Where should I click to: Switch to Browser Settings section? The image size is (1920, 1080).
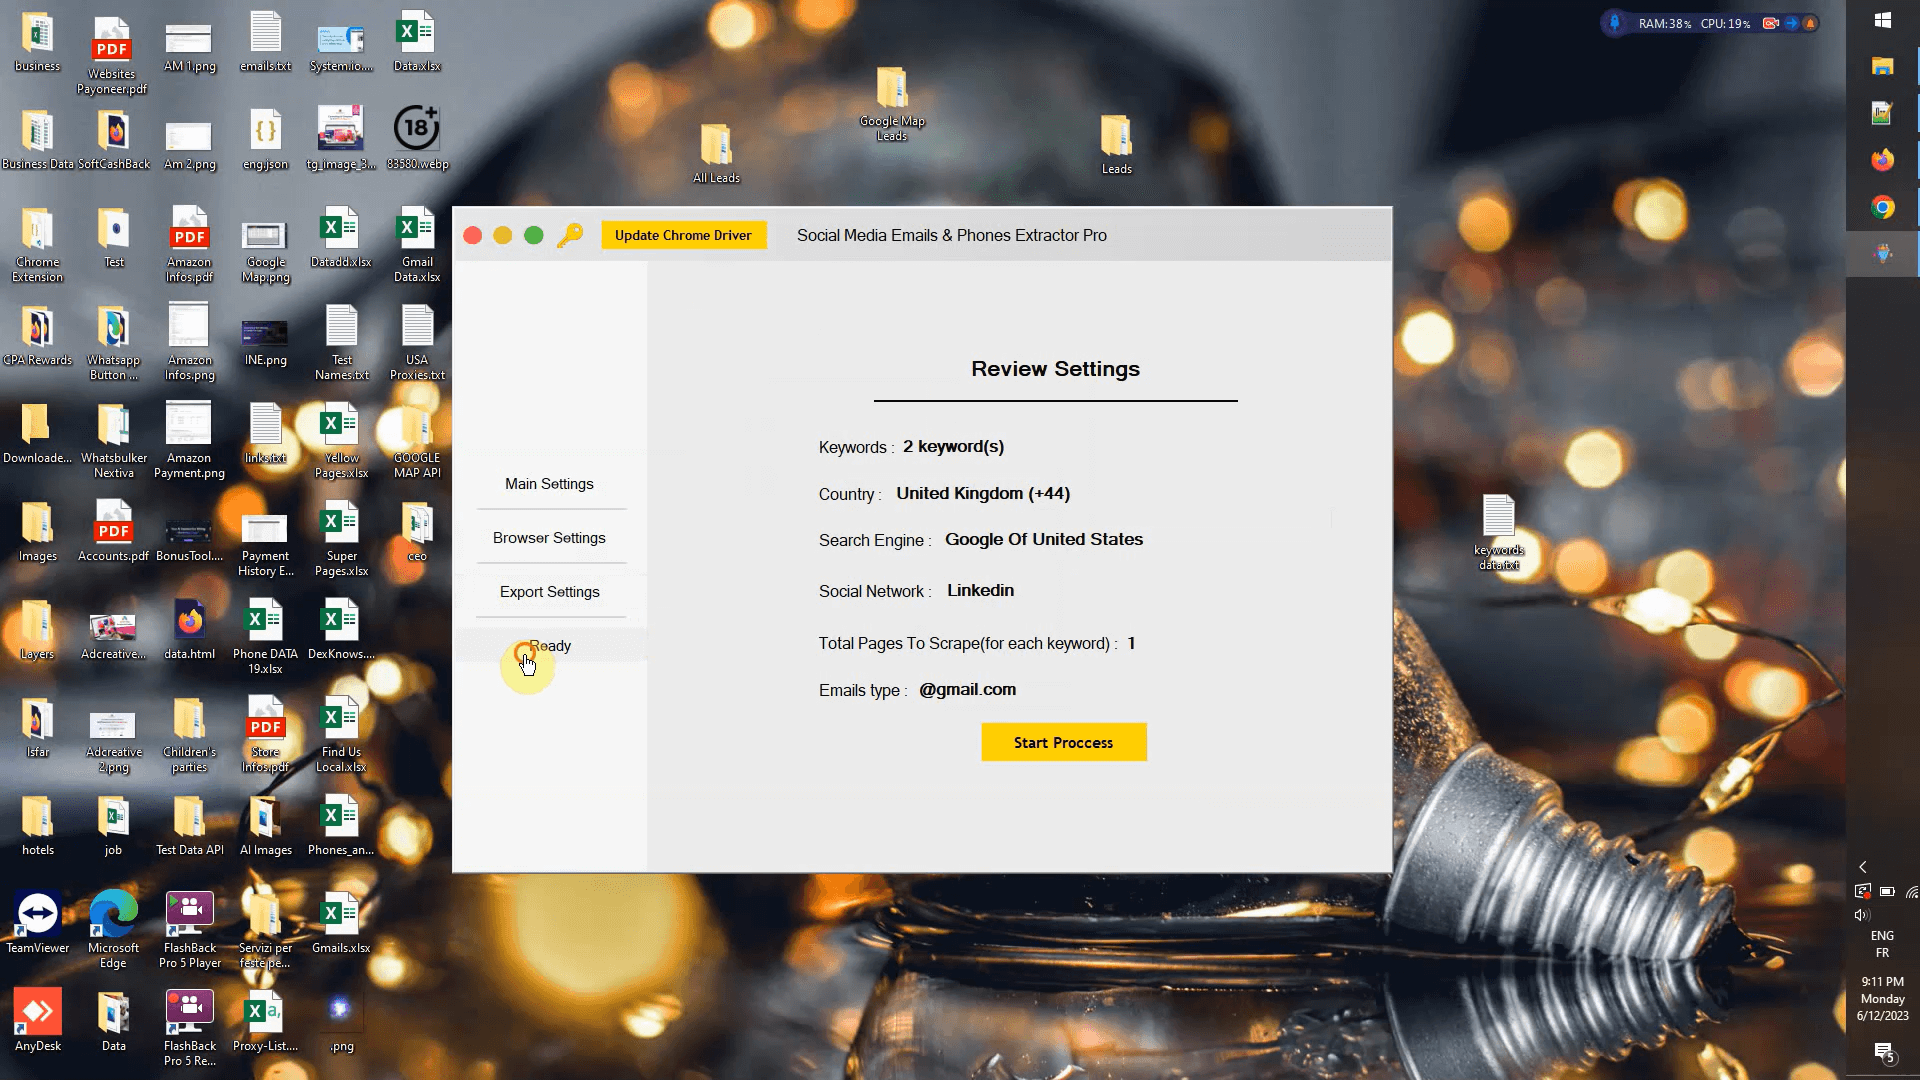(549, 538)
